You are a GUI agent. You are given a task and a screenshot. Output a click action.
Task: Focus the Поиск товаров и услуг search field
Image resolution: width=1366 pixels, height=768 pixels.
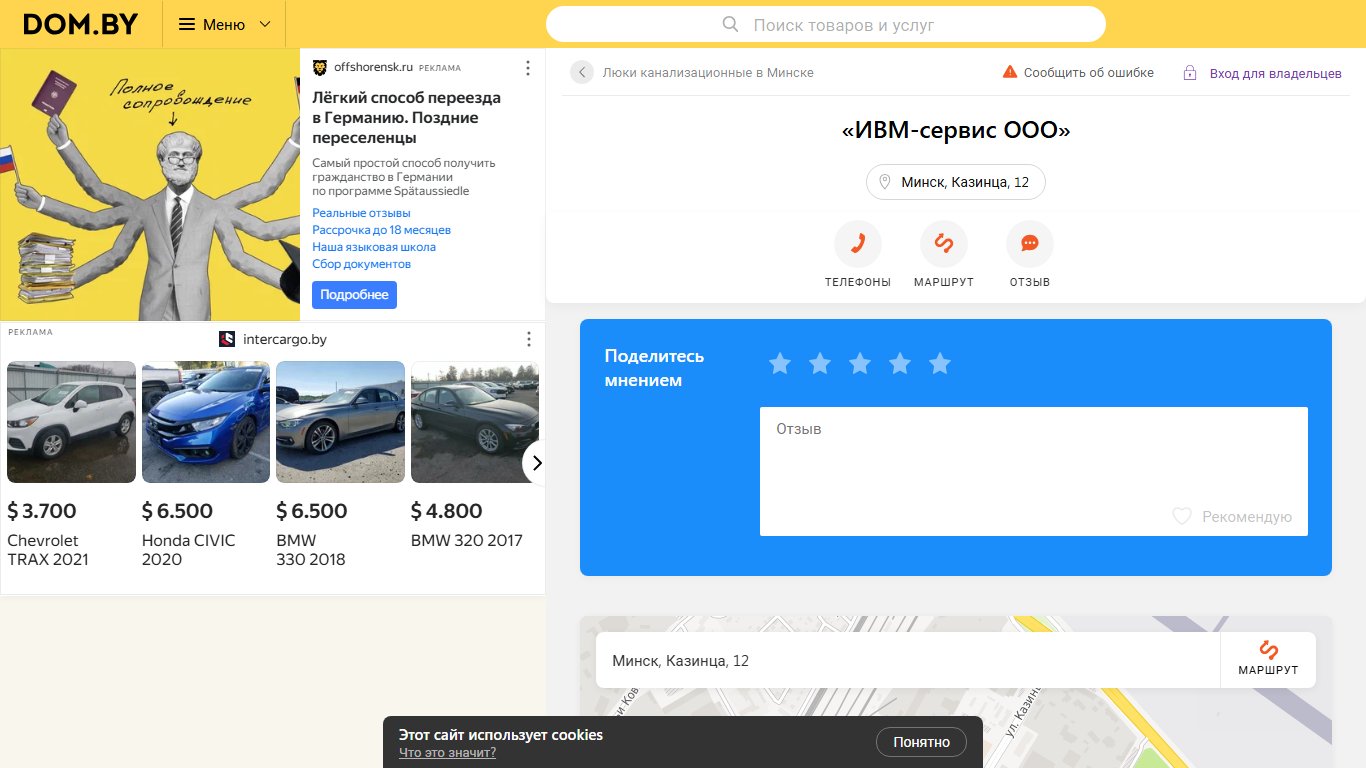click(826, 24)
